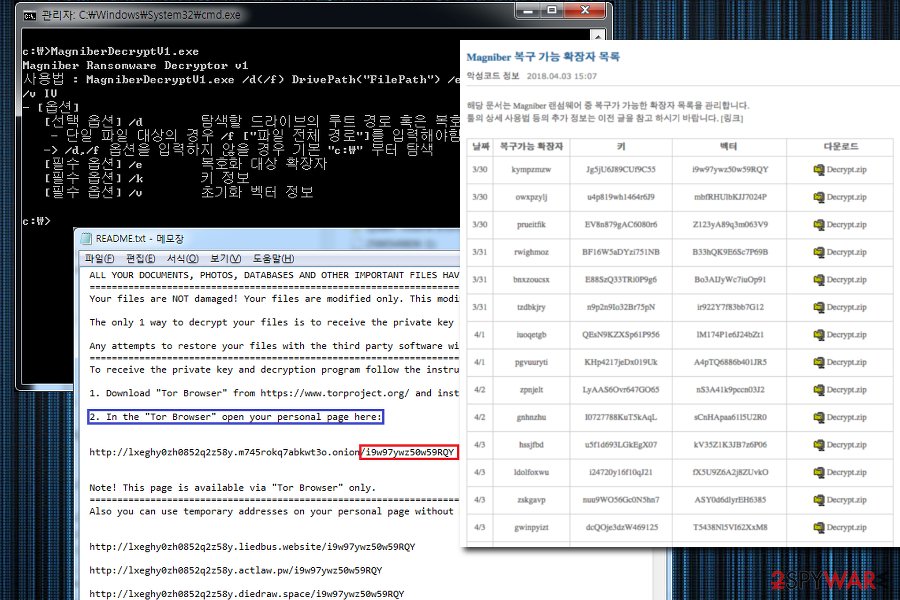The height and width of the screenshot is (600, 900).
Task: Click the Decrypt.zip icon in the prueitfik row
Action: point(819,224)
